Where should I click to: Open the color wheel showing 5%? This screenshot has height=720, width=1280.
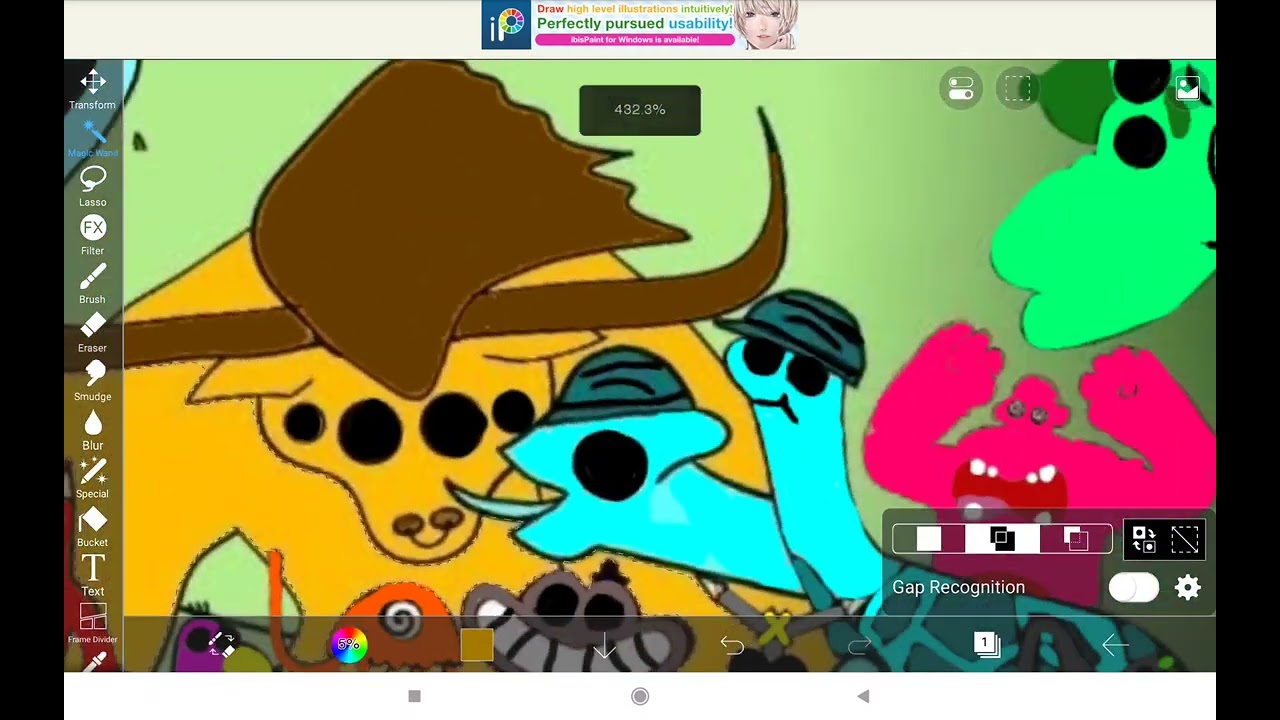[x=348, y=645]
